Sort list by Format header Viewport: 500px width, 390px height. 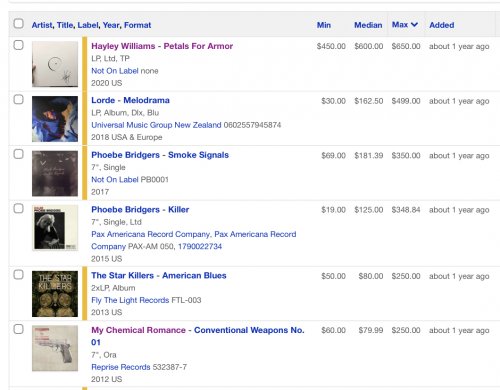pos(137,25)
